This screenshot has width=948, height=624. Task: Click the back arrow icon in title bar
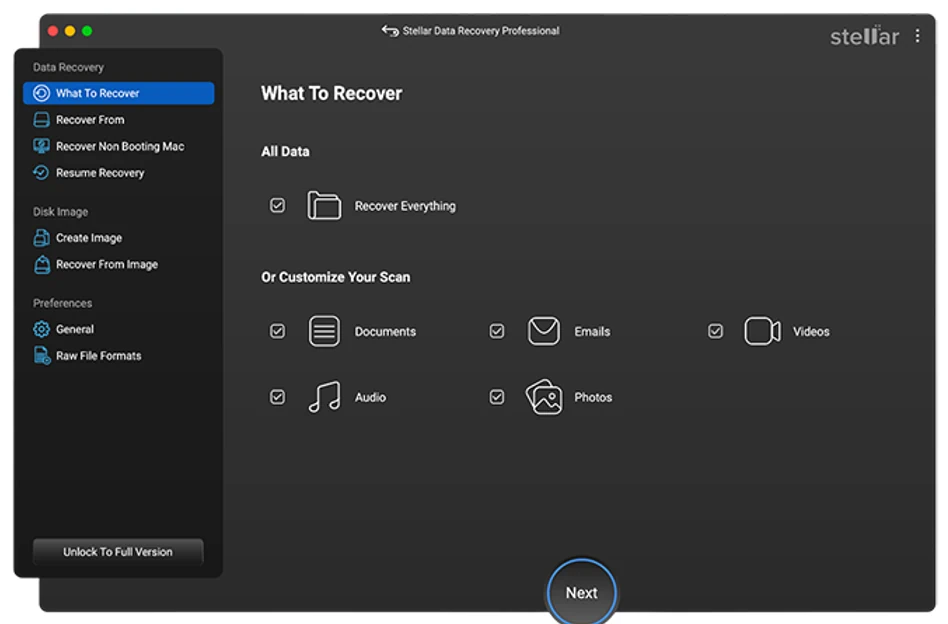coord(390,31)
